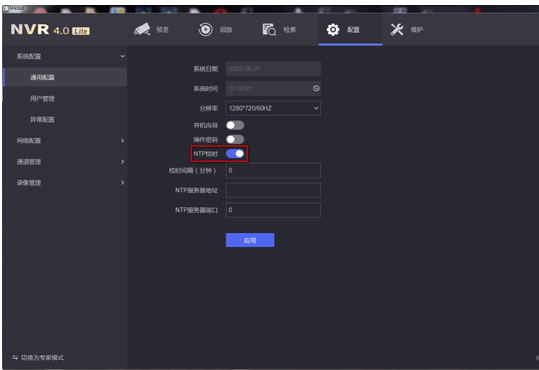Open the playback circular play icon

pyautogui.click(x=206, y=30)
